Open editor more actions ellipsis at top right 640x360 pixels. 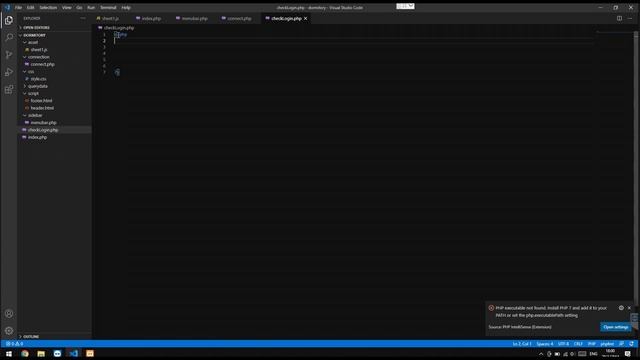[x=630, y=18]
